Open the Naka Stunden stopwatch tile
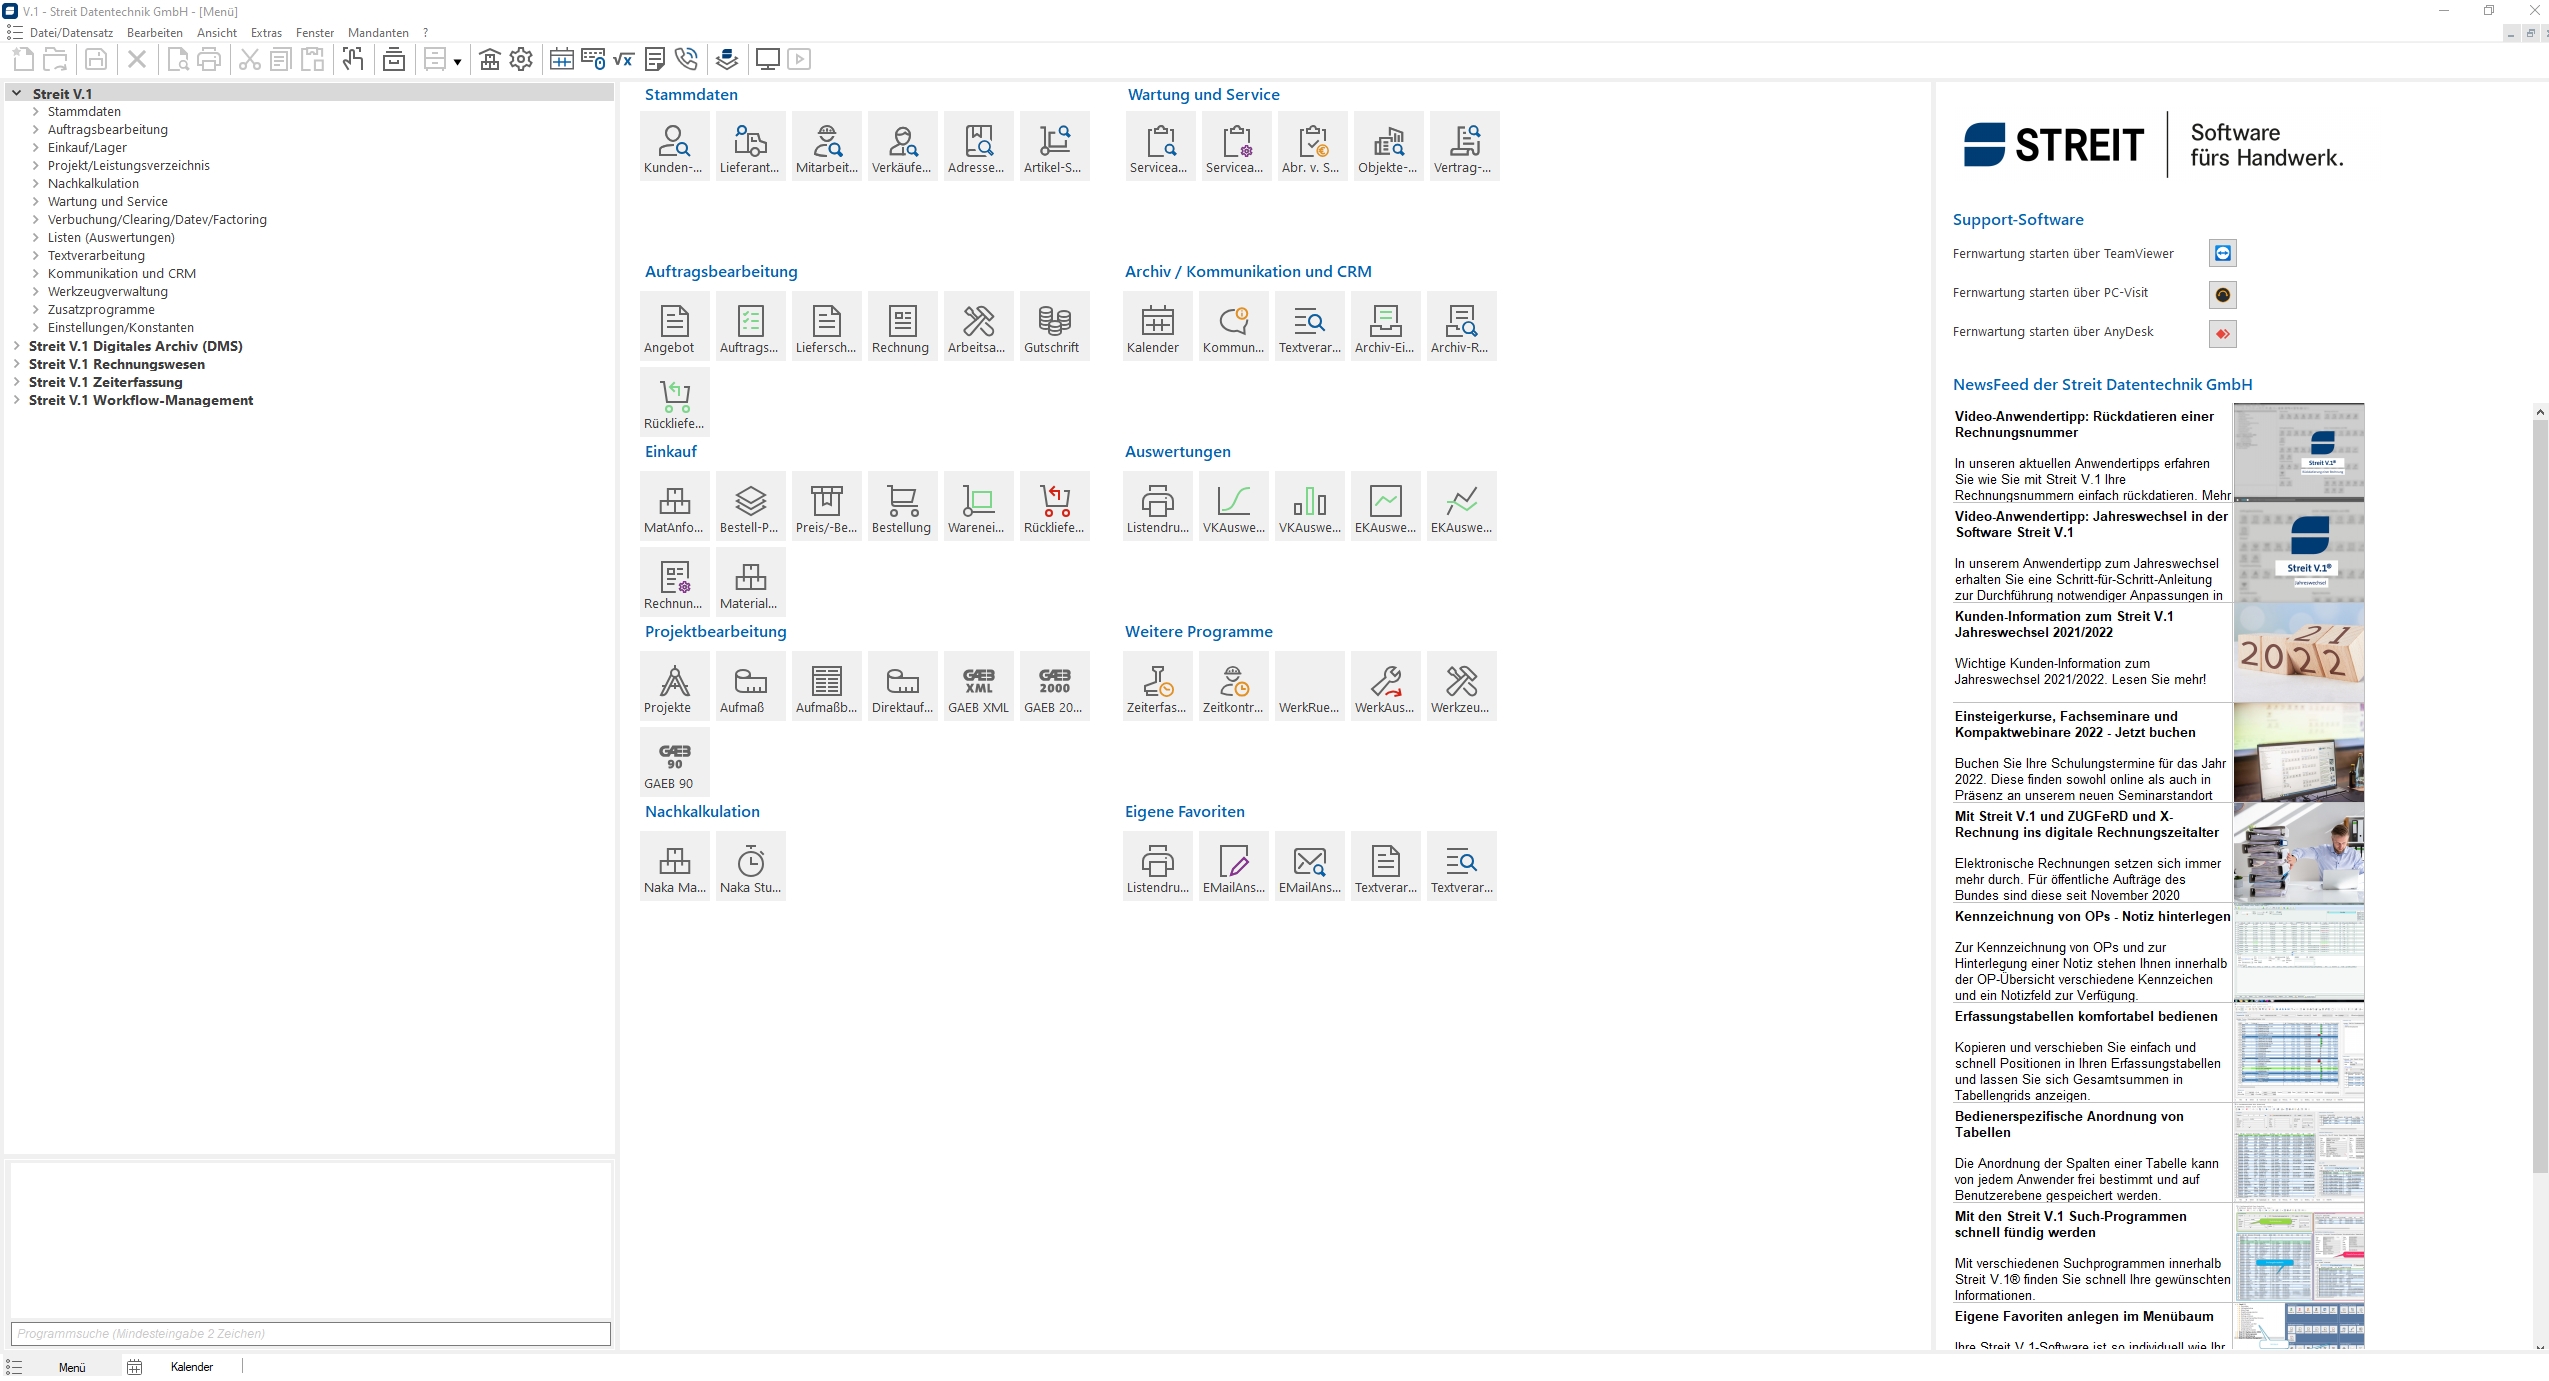 (750, 866)
